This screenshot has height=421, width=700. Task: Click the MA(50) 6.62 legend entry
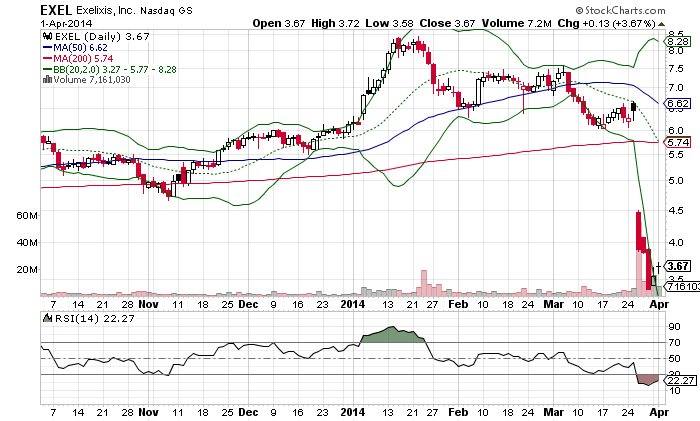tap(80, 47)
